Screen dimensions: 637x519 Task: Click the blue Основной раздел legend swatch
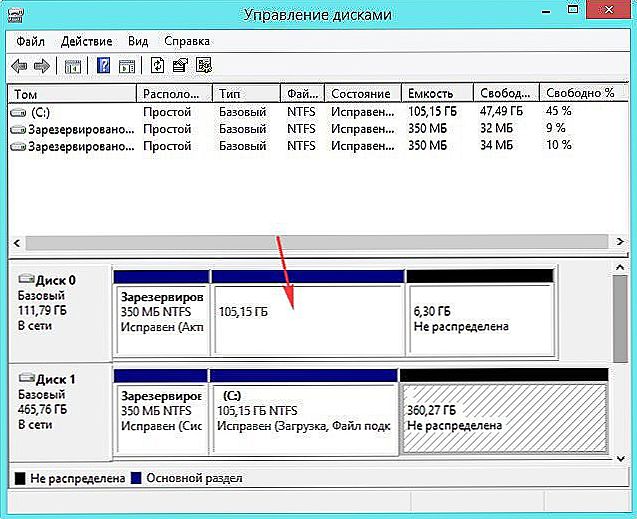[x=136, y=478]
